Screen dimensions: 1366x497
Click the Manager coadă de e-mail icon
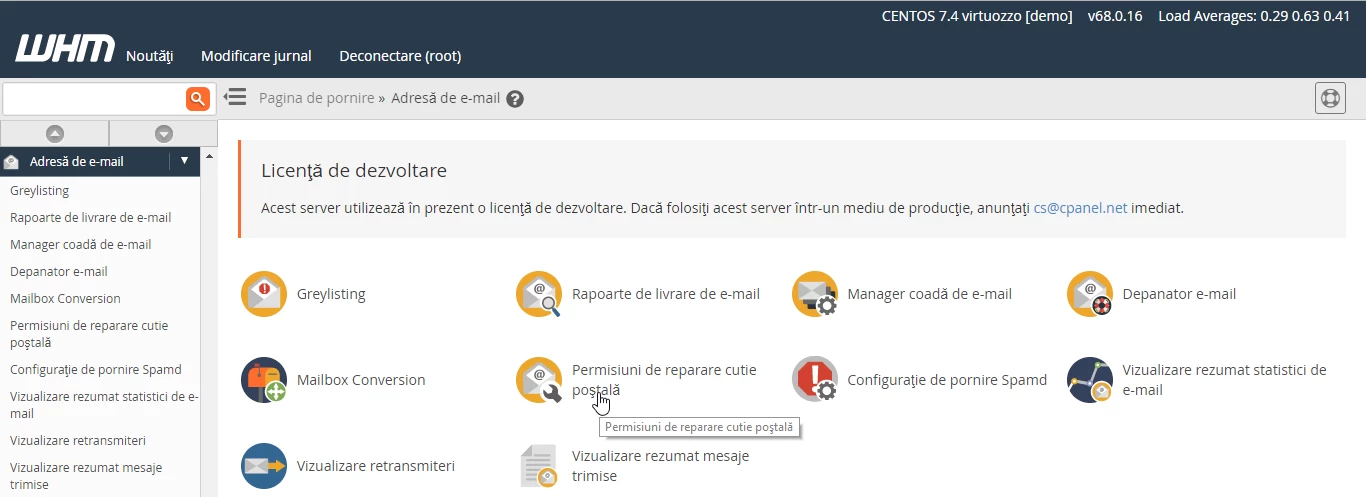[x=814, y=294]
